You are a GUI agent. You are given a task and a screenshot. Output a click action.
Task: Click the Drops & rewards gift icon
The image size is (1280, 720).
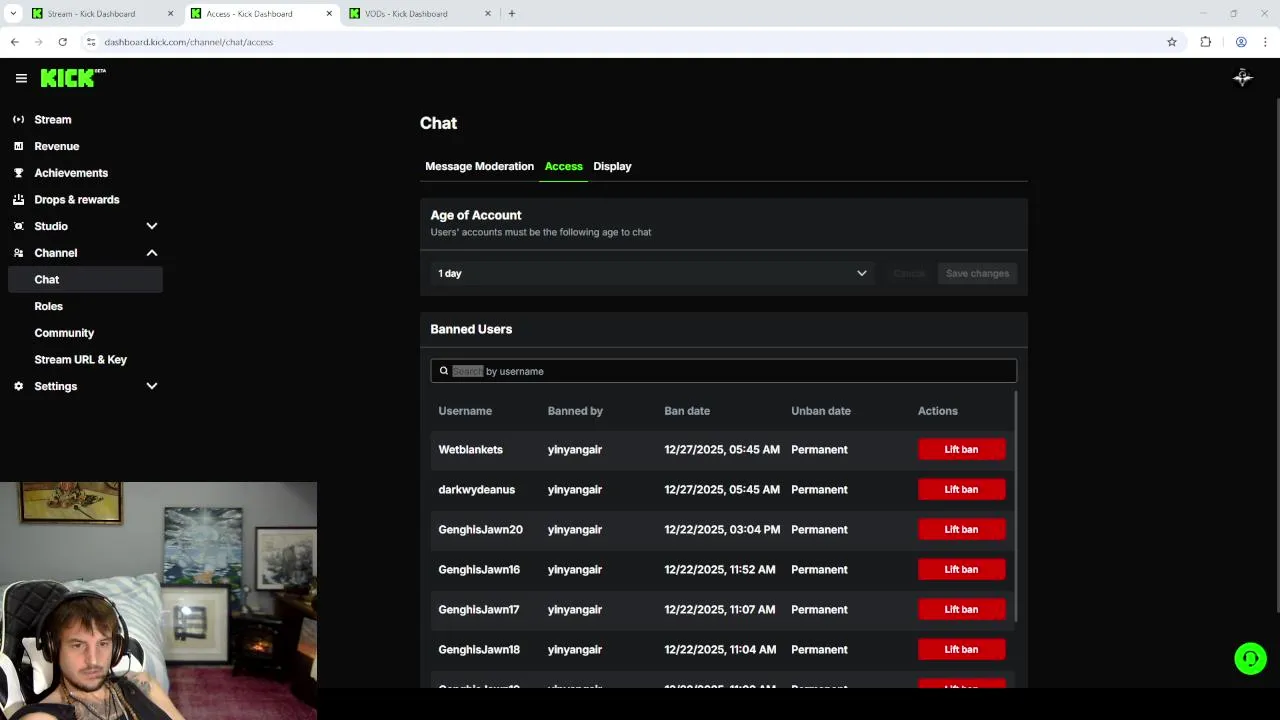click(x=18, y=200)
